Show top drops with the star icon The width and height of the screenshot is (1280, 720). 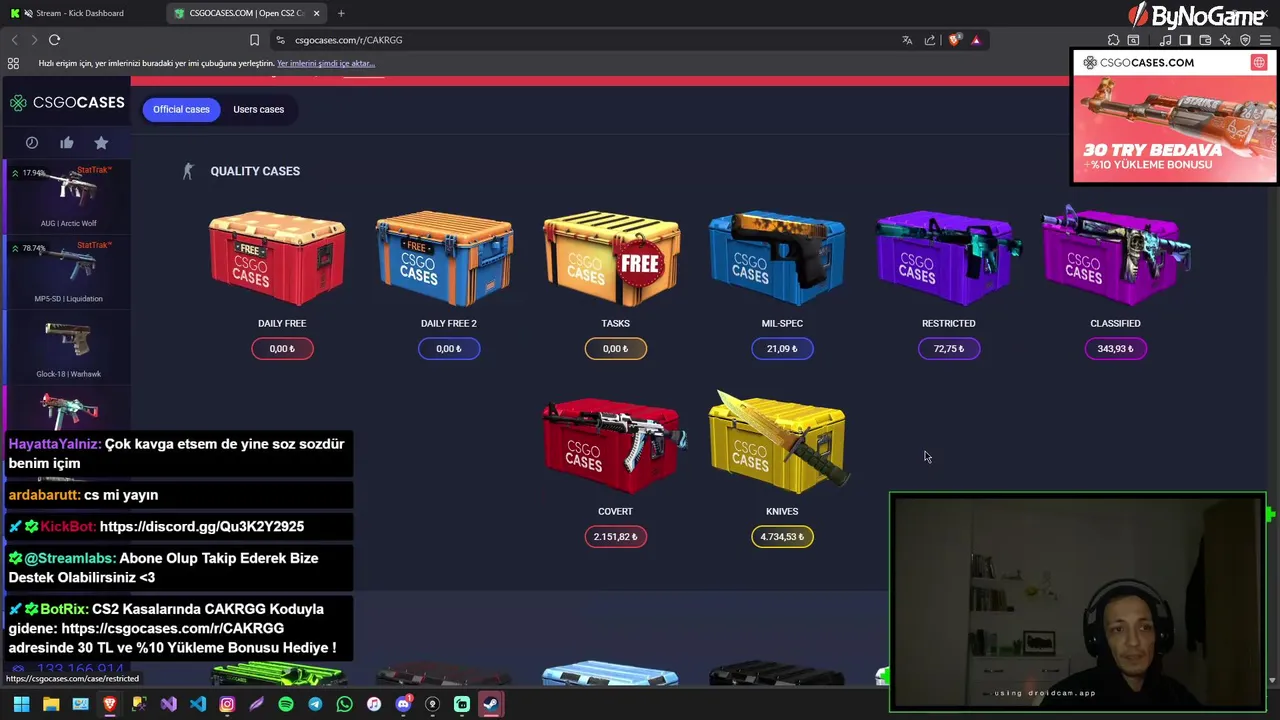click(x=101, y=143)
